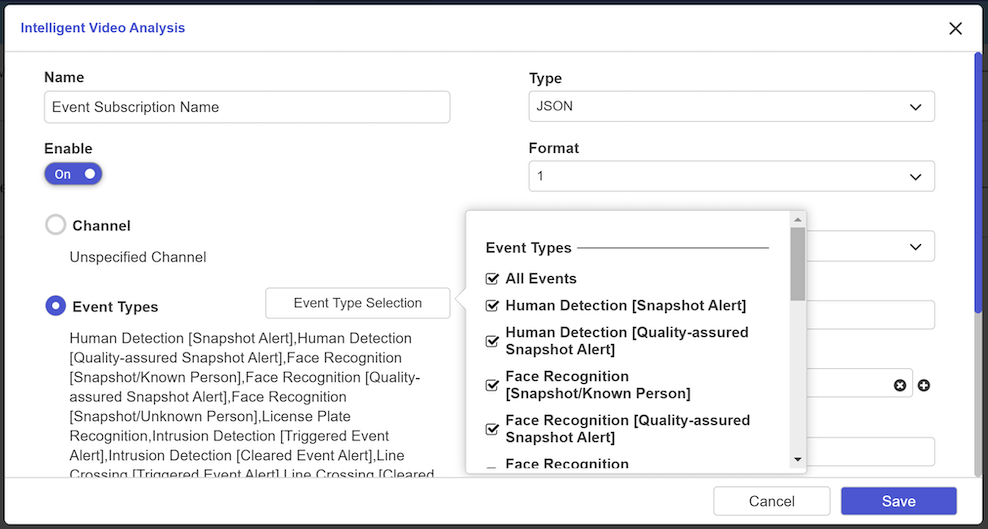This screenshot has height=529, width=988.
Task: Select the Event Types radio button
Action: click(x=56, y=306)
